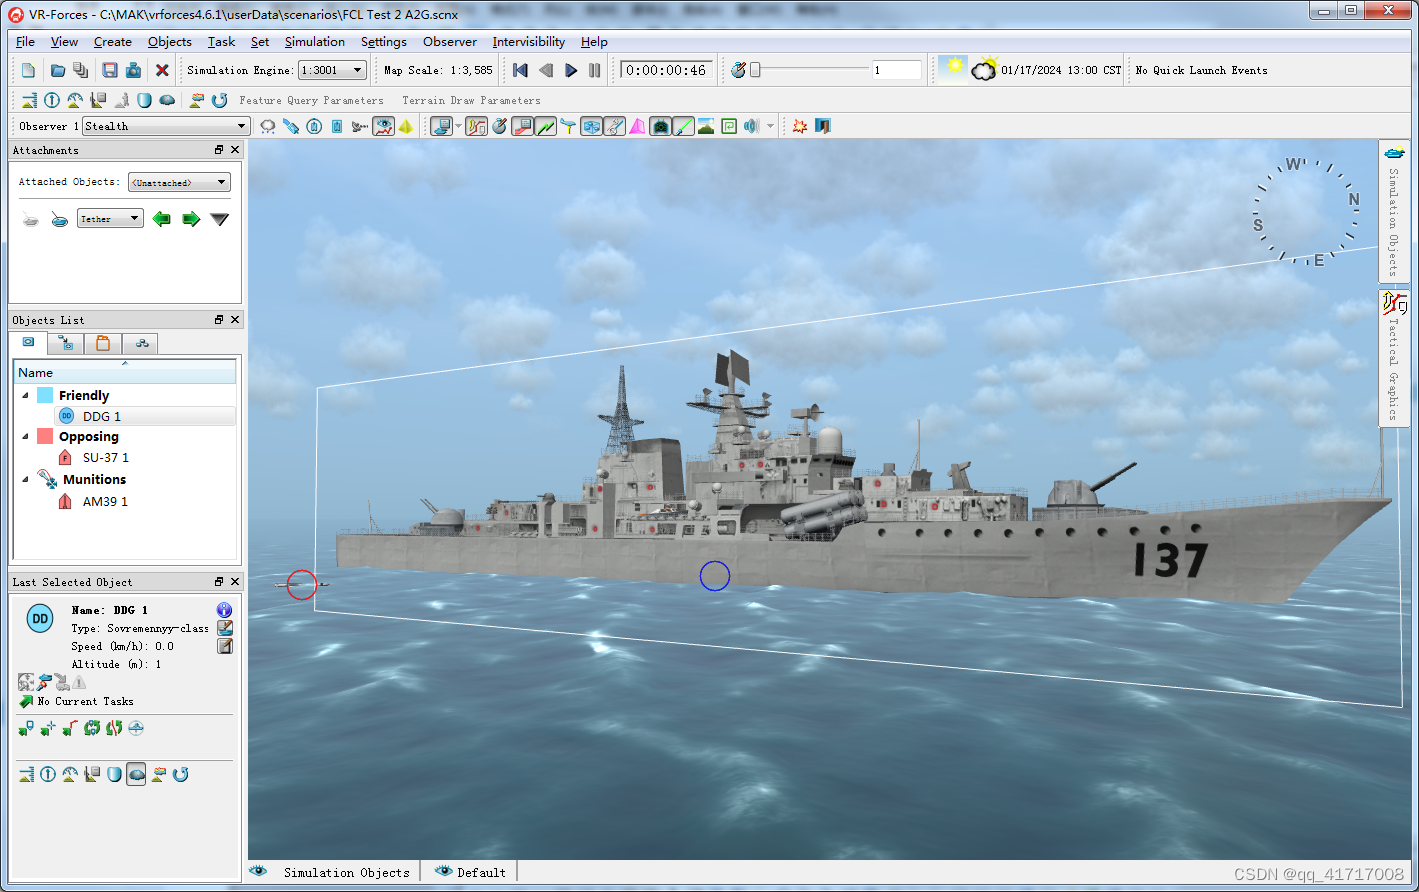1419x892 pixels.
Task: Open the Observer Stealth mode dropdown
Action: point(166,126)
